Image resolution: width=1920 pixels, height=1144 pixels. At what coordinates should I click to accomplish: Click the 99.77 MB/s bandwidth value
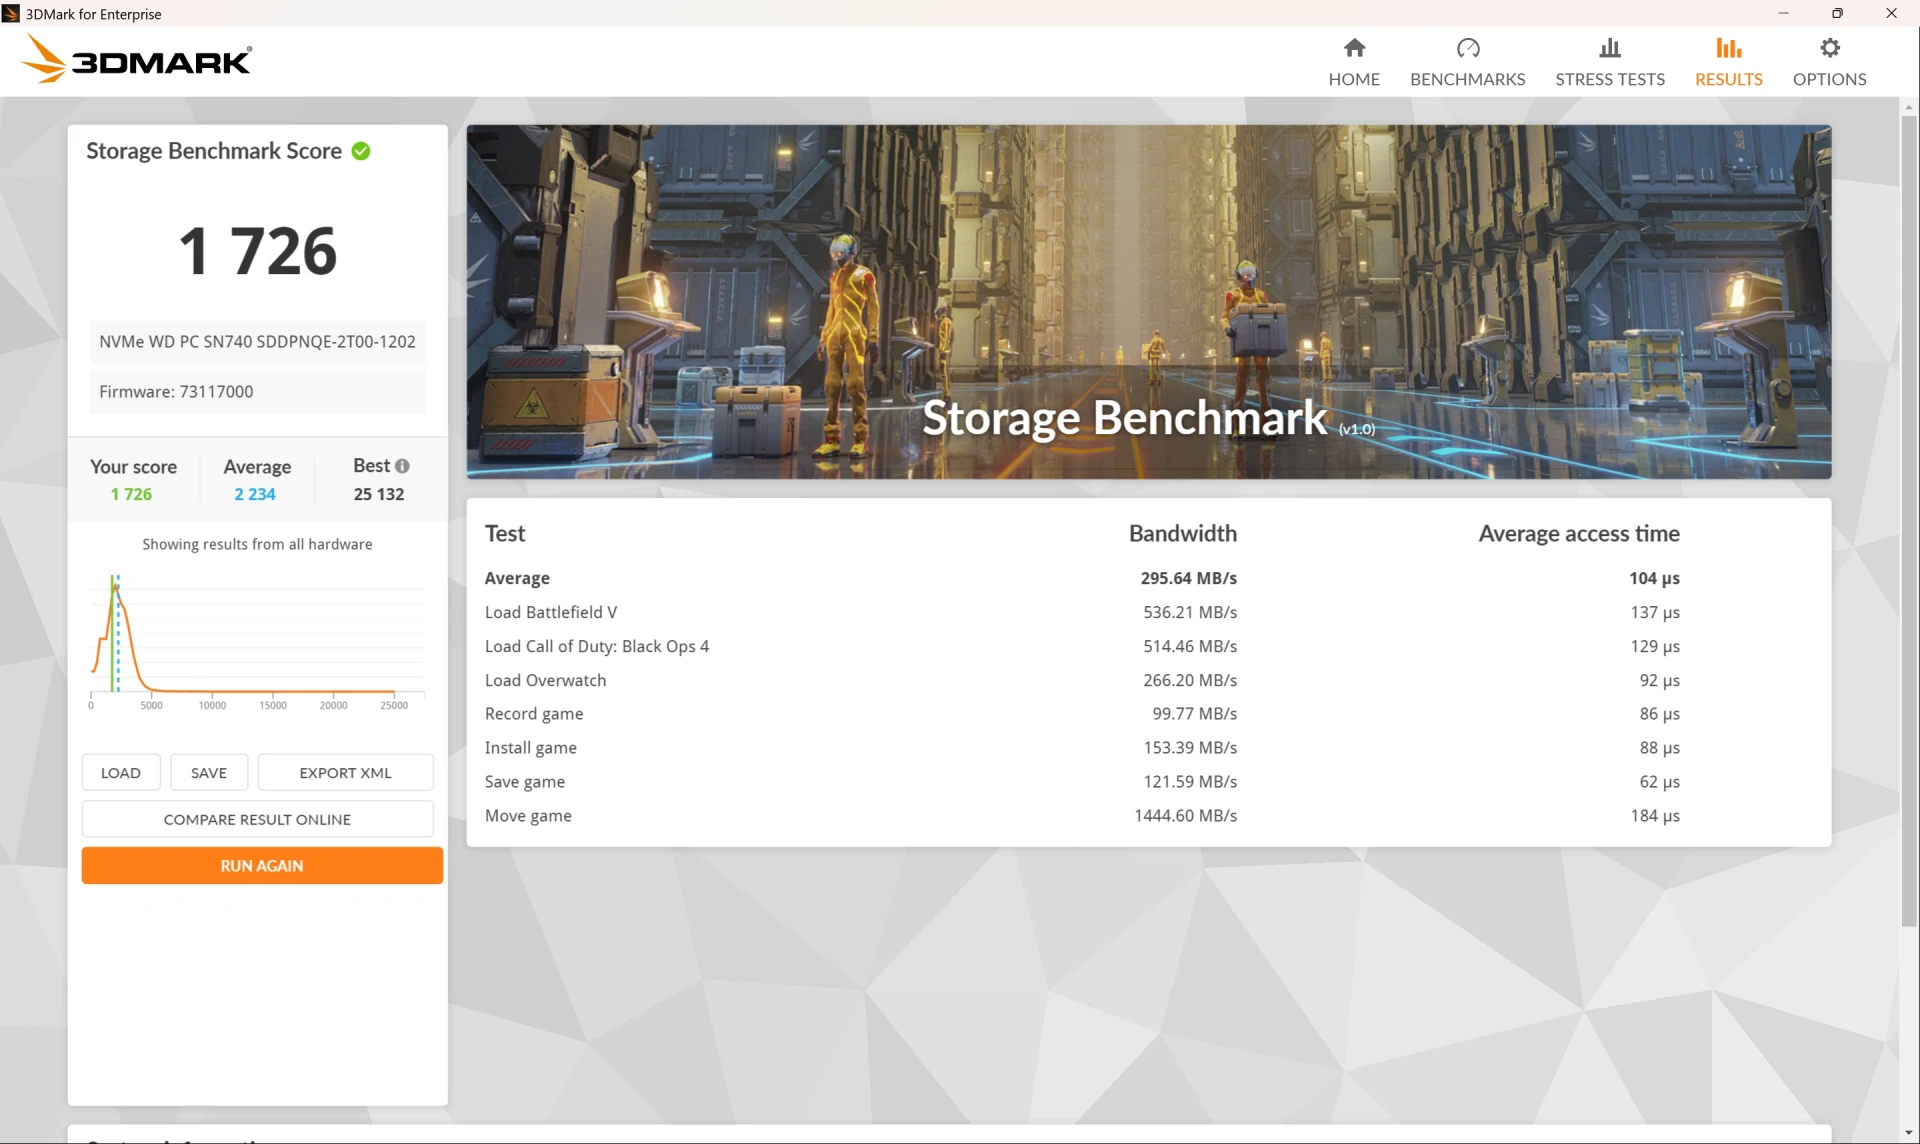click(x=1194, y=714)
